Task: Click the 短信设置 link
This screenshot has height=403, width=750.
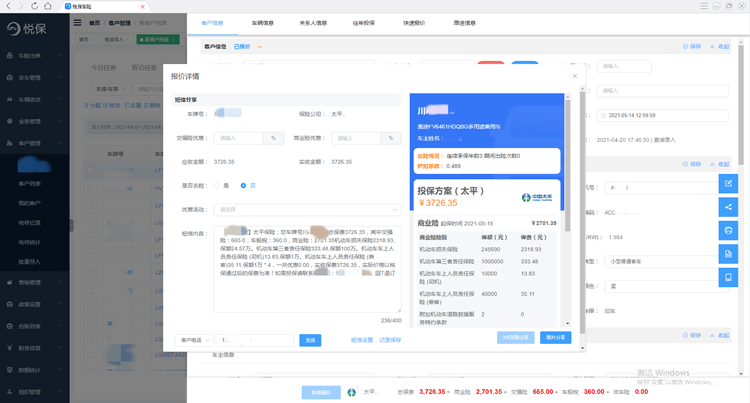Action: (362, 340)
